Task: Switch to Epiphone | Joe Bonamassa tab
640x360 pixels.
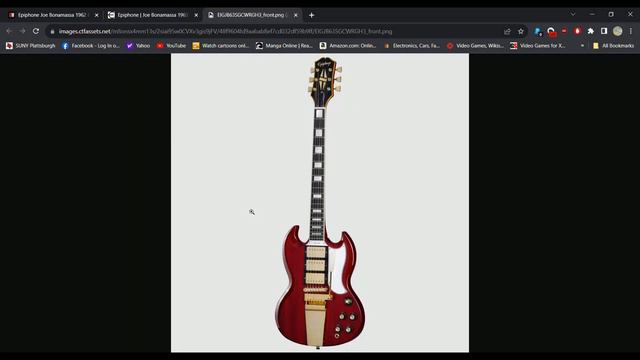Action: click(x=152, y=15)
